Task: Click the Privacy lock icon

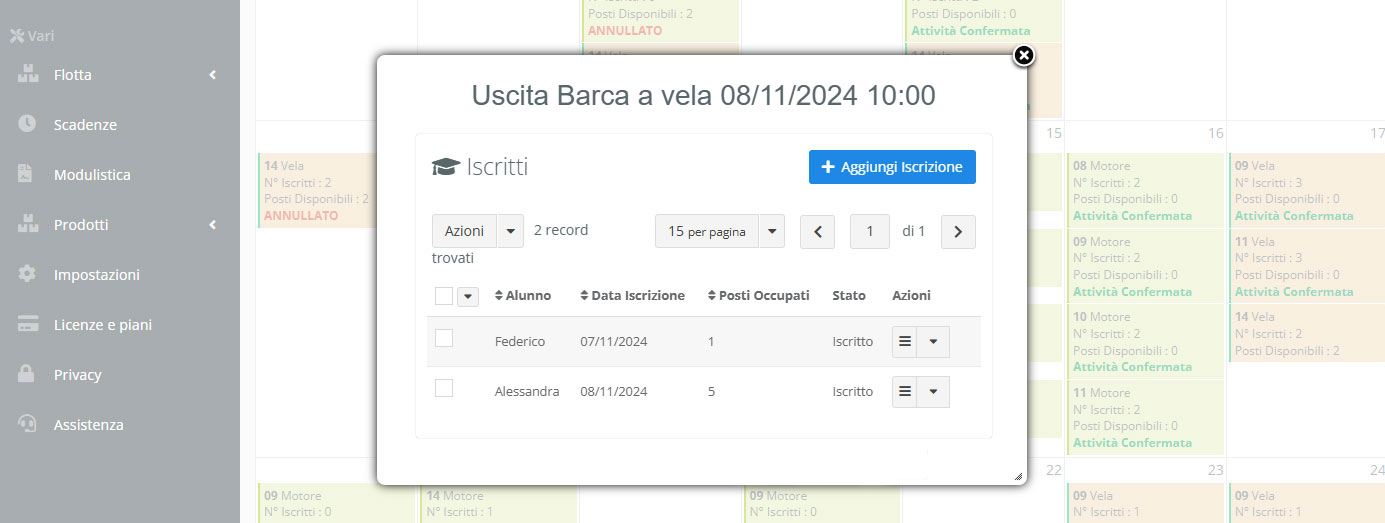Action: pos(27,374)
